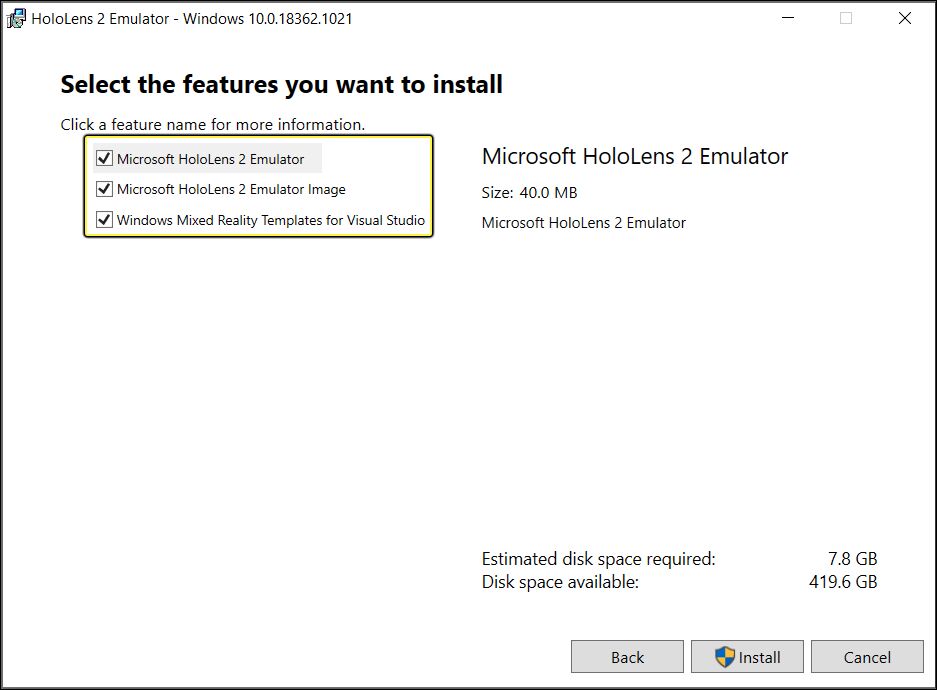Uncheck Microsoft HoloLens 2 Emulator Image
The height and width of the screenshot is (690, 937).
coord(107,189)
